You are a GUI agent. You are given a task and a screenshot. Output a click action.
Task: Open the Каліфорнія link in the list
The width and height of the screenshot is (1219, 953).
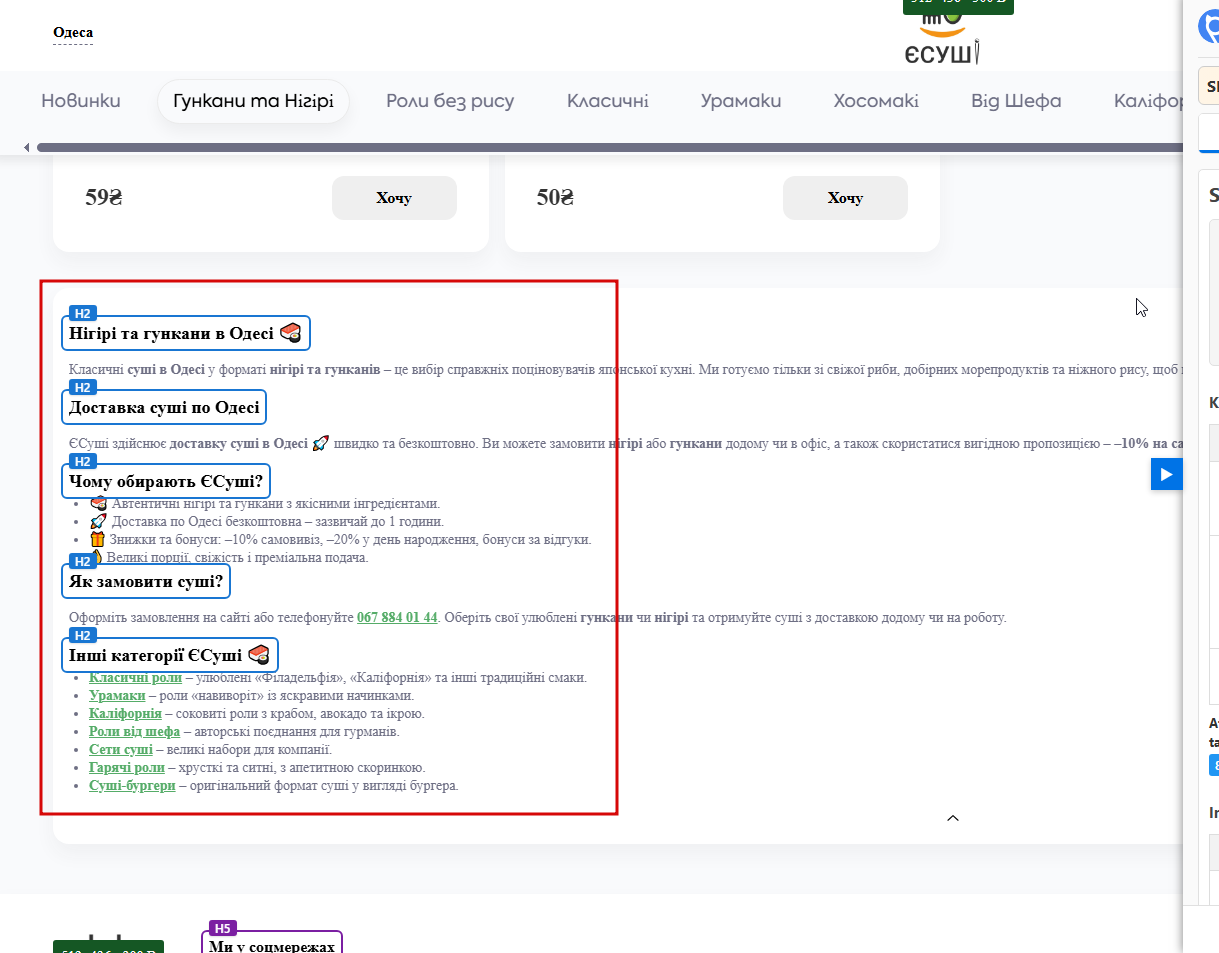click(125, 713)
